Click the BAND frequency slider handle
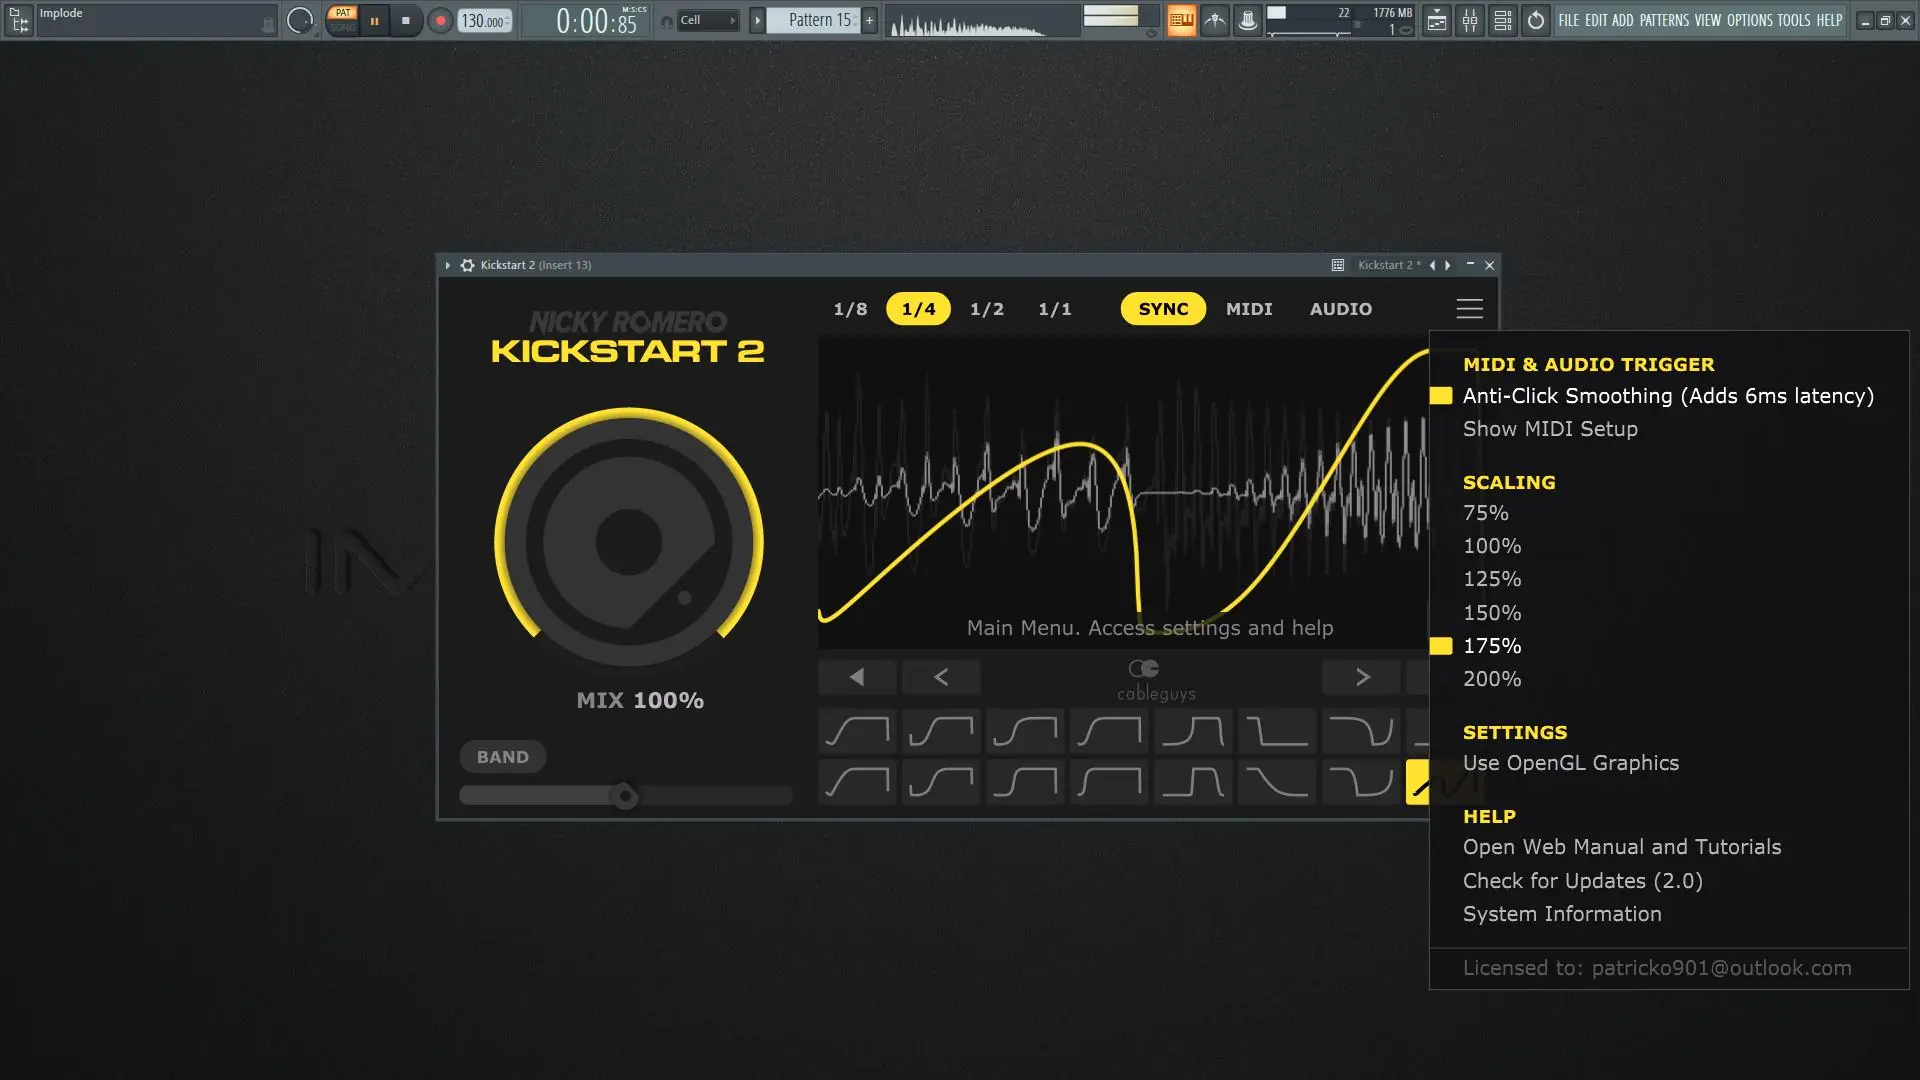 tap(625, 797)
